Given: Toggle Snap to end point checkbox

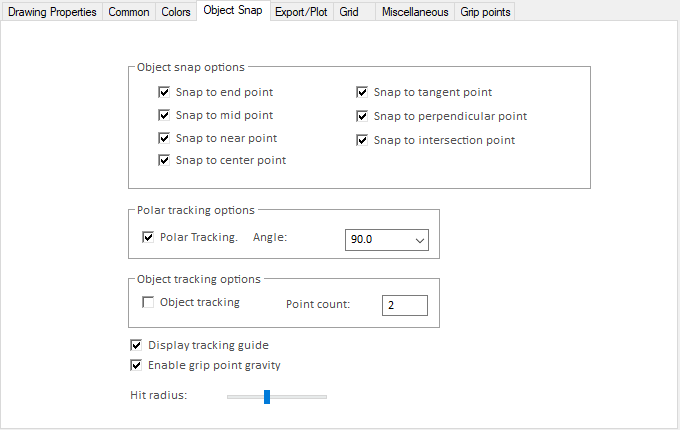Looking at the screenshot, I should (x=164, y=92).
